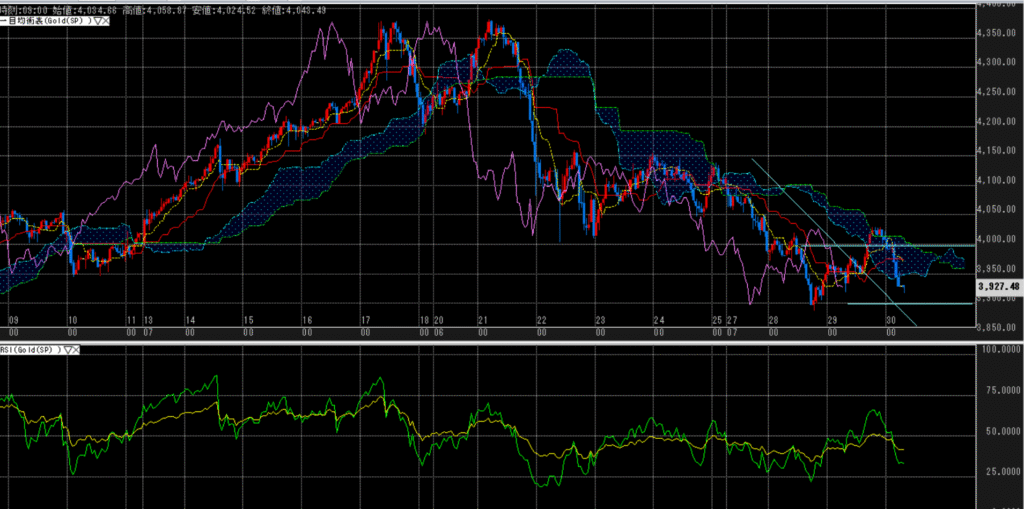Click date marker 23 on time axis
1024x509 pixels.
point(599,320)
